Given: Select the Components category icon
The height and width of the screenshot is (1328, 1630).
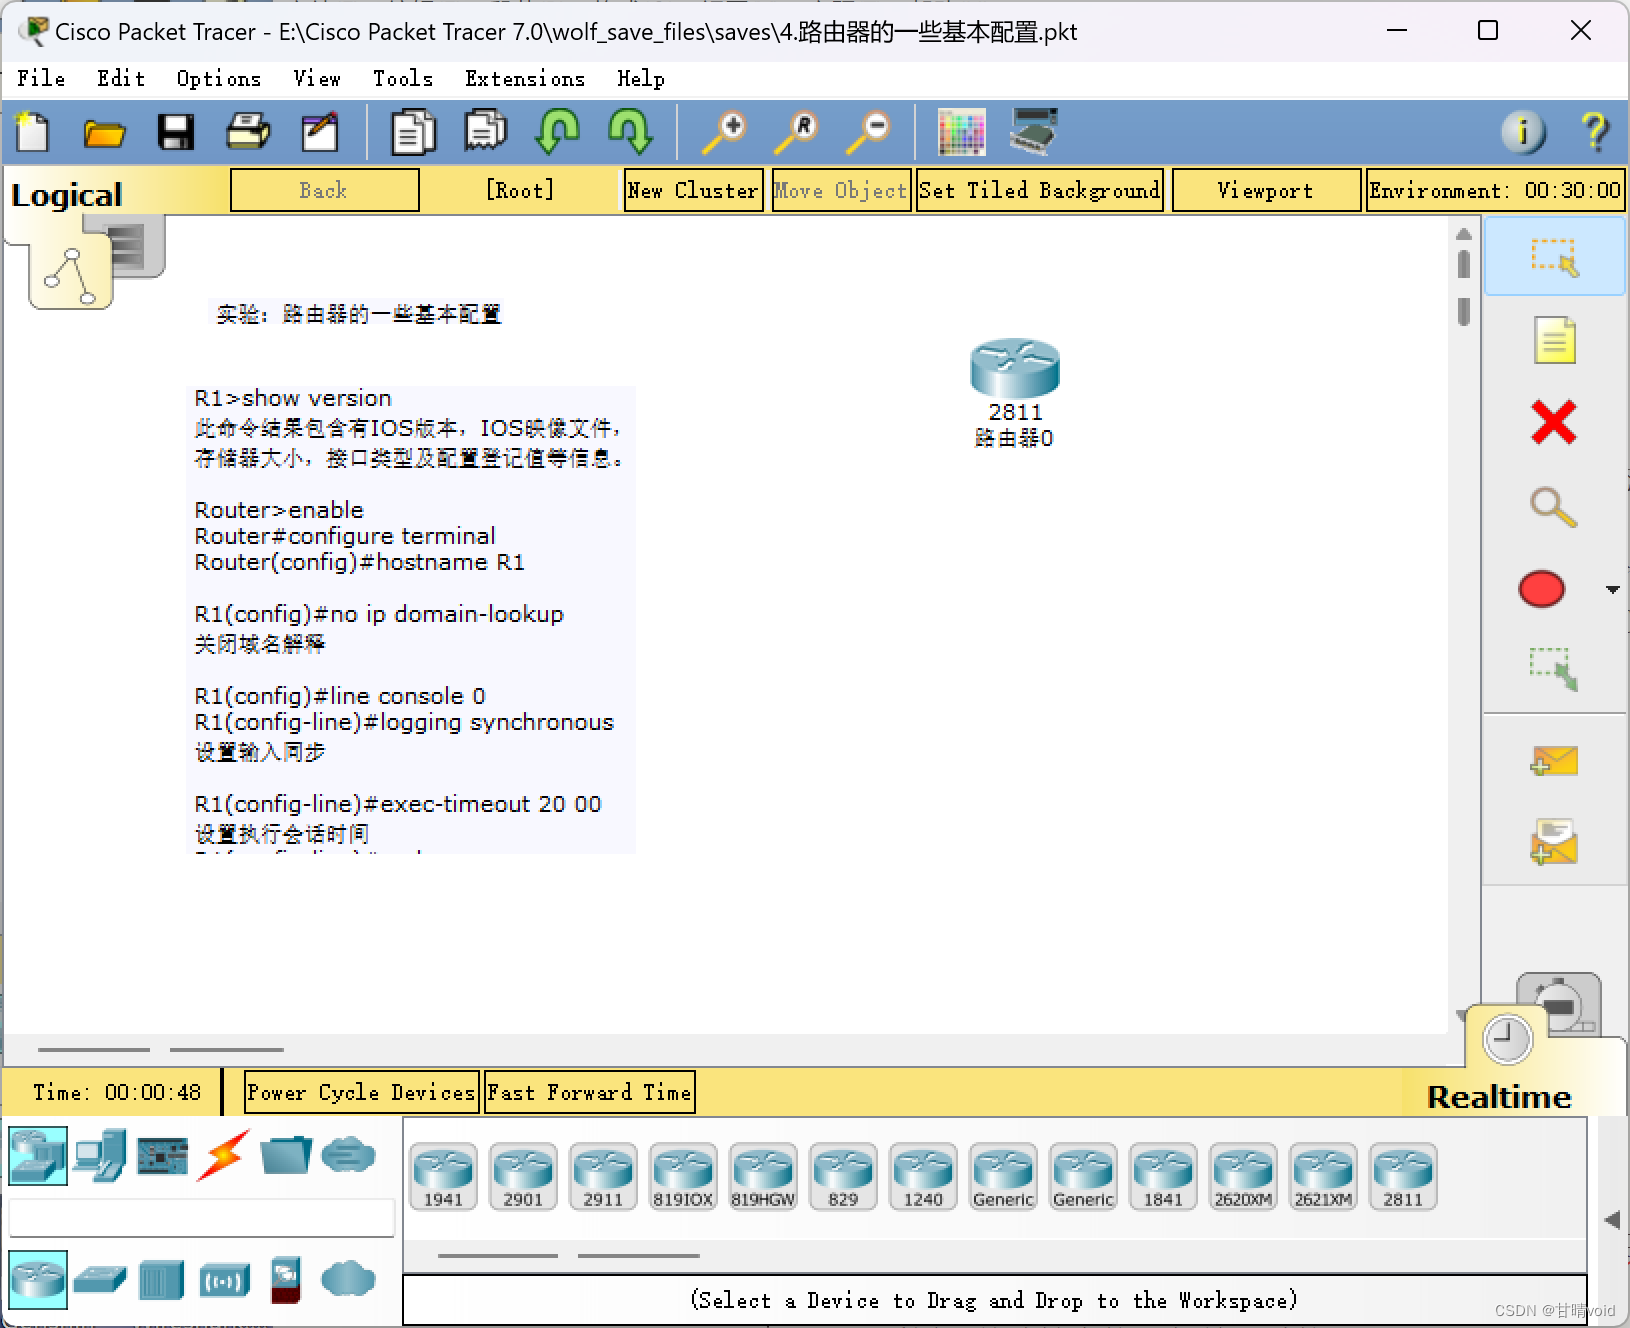Looking at the screenshot, I should pos(162,1156).
